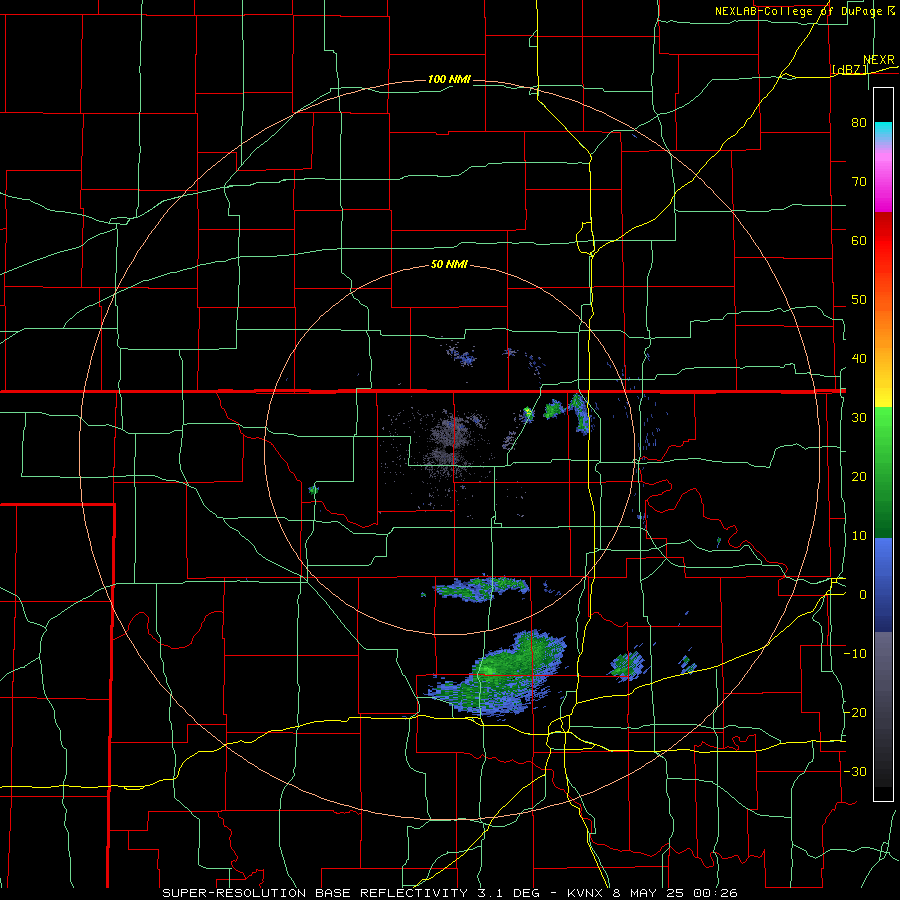Click the 20 value on the dBZ scale
The height and width of the screenshot is (900, 900).
point(859,477)
